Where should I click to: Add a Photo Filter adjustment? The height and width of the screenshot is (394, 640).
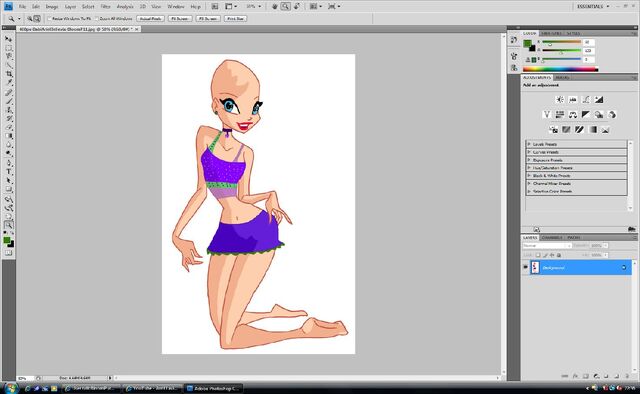pyautogui.click(x=599, y=115)
